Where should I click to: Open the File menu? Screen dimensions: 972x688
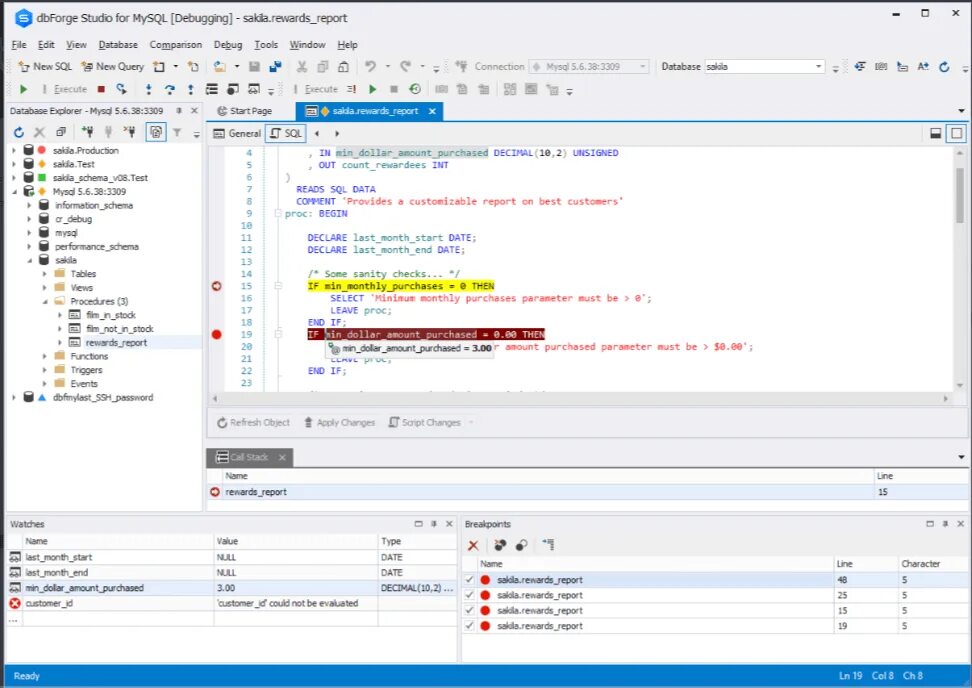[19, 45]
